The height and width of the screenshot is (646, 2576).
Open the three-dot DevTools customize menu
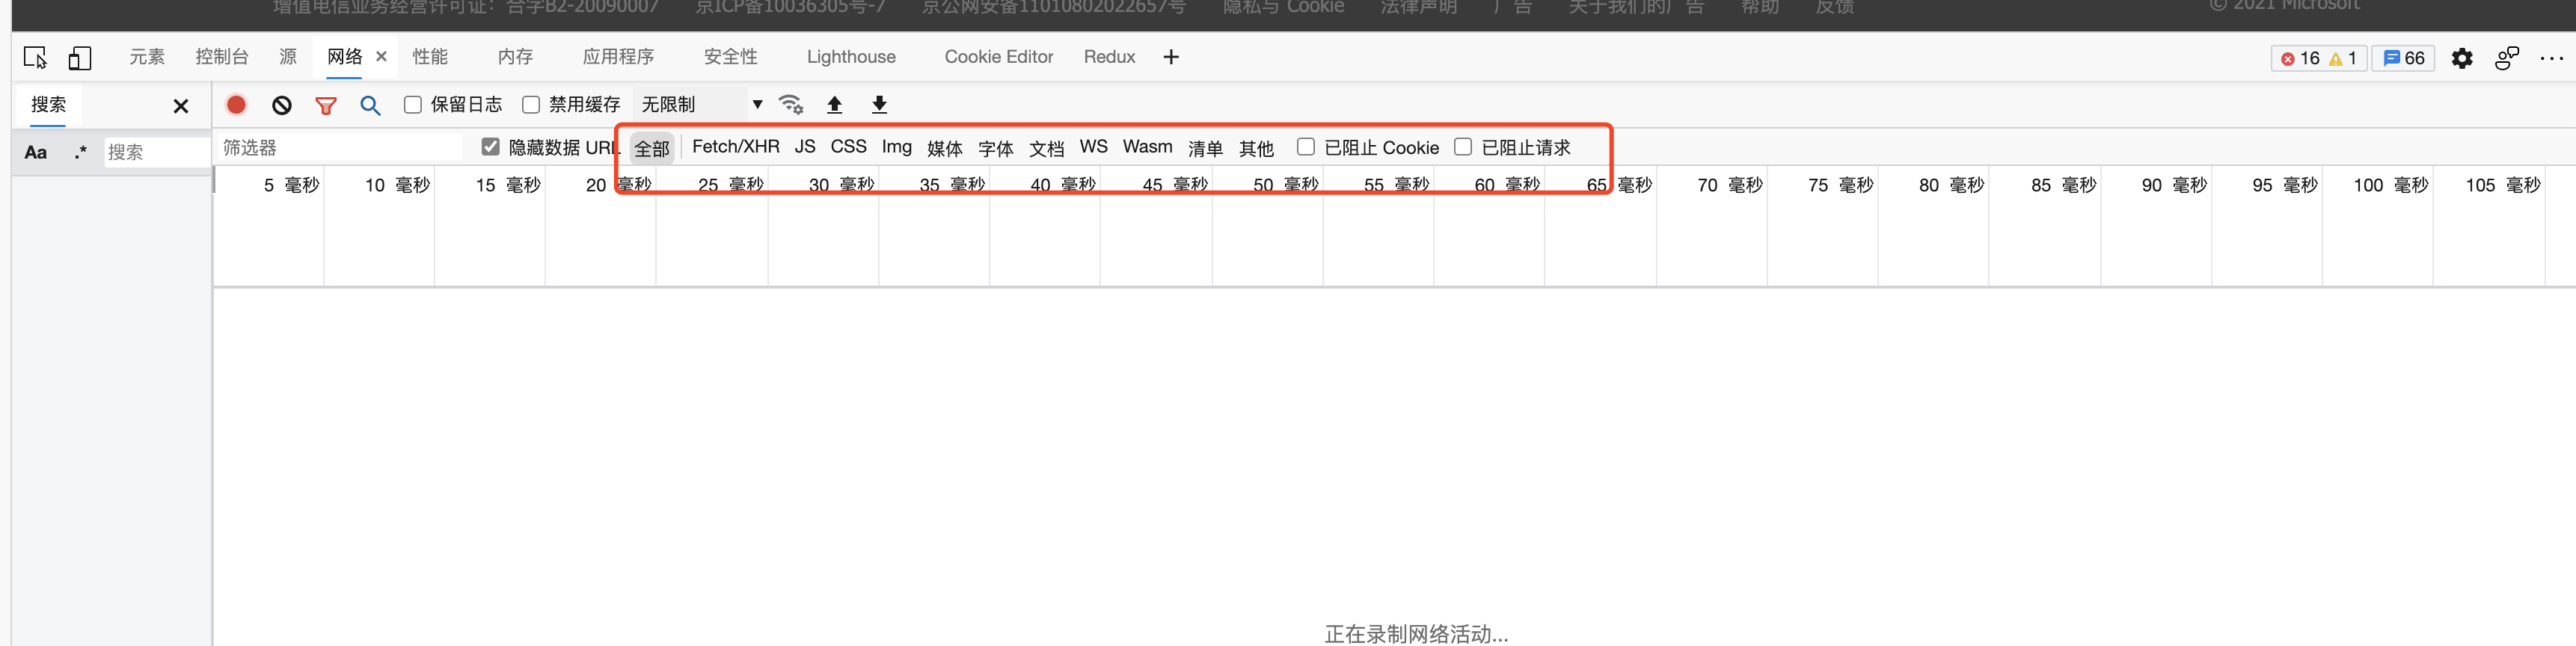(2551, 58)
